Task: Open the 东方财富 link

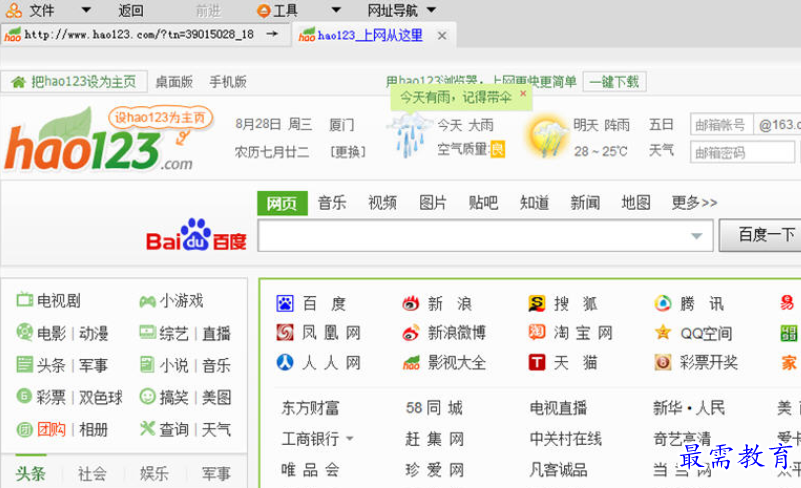Action: click(310, 408)
